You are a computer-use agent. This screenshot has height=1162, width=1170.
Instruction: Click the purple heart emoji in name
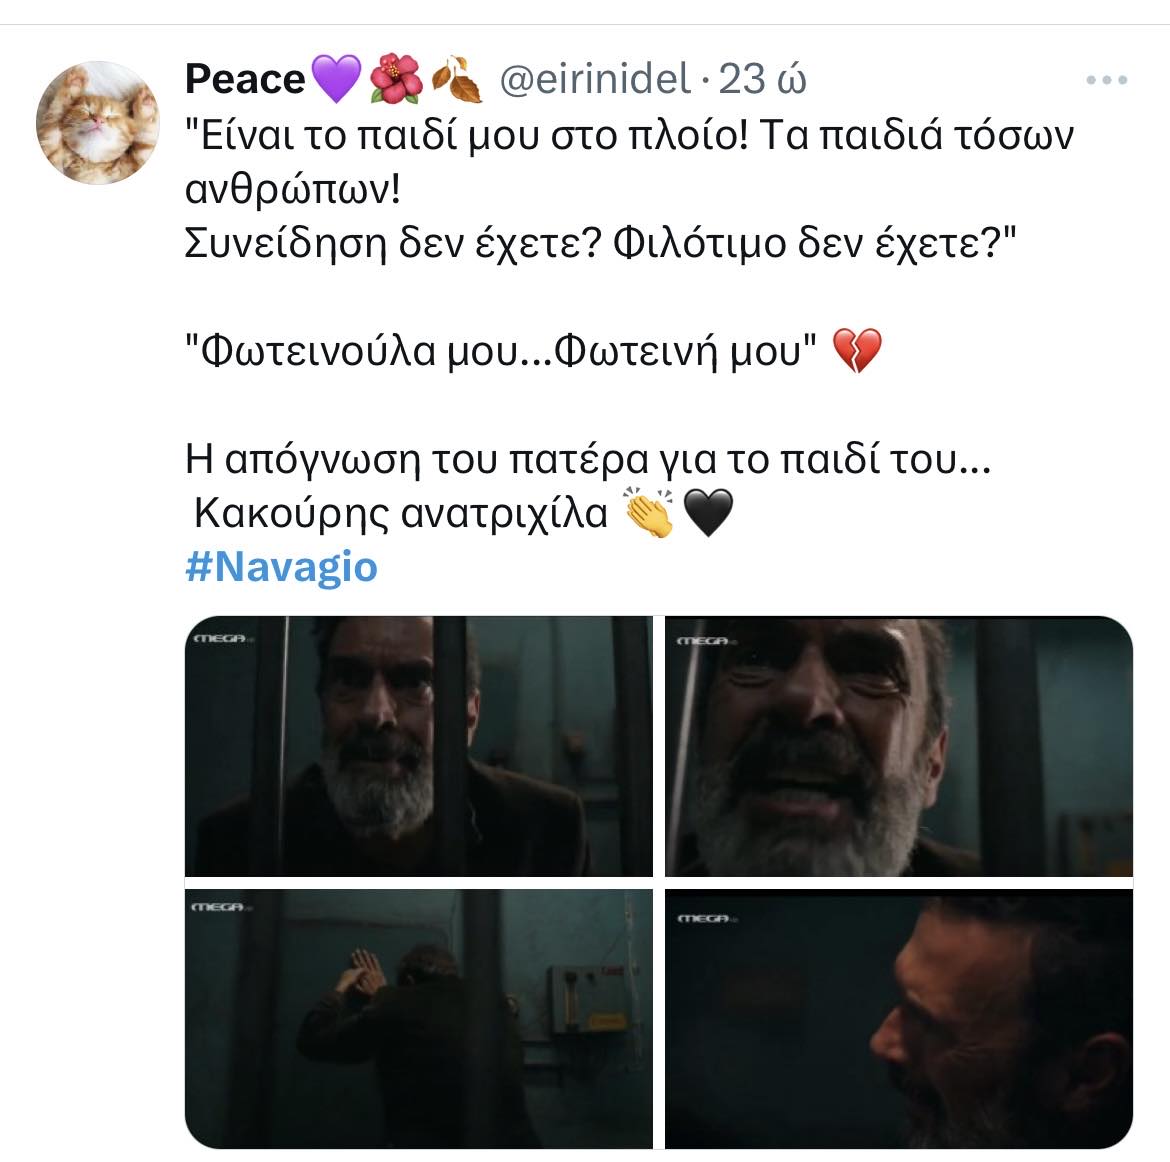(x=336, y=78)
